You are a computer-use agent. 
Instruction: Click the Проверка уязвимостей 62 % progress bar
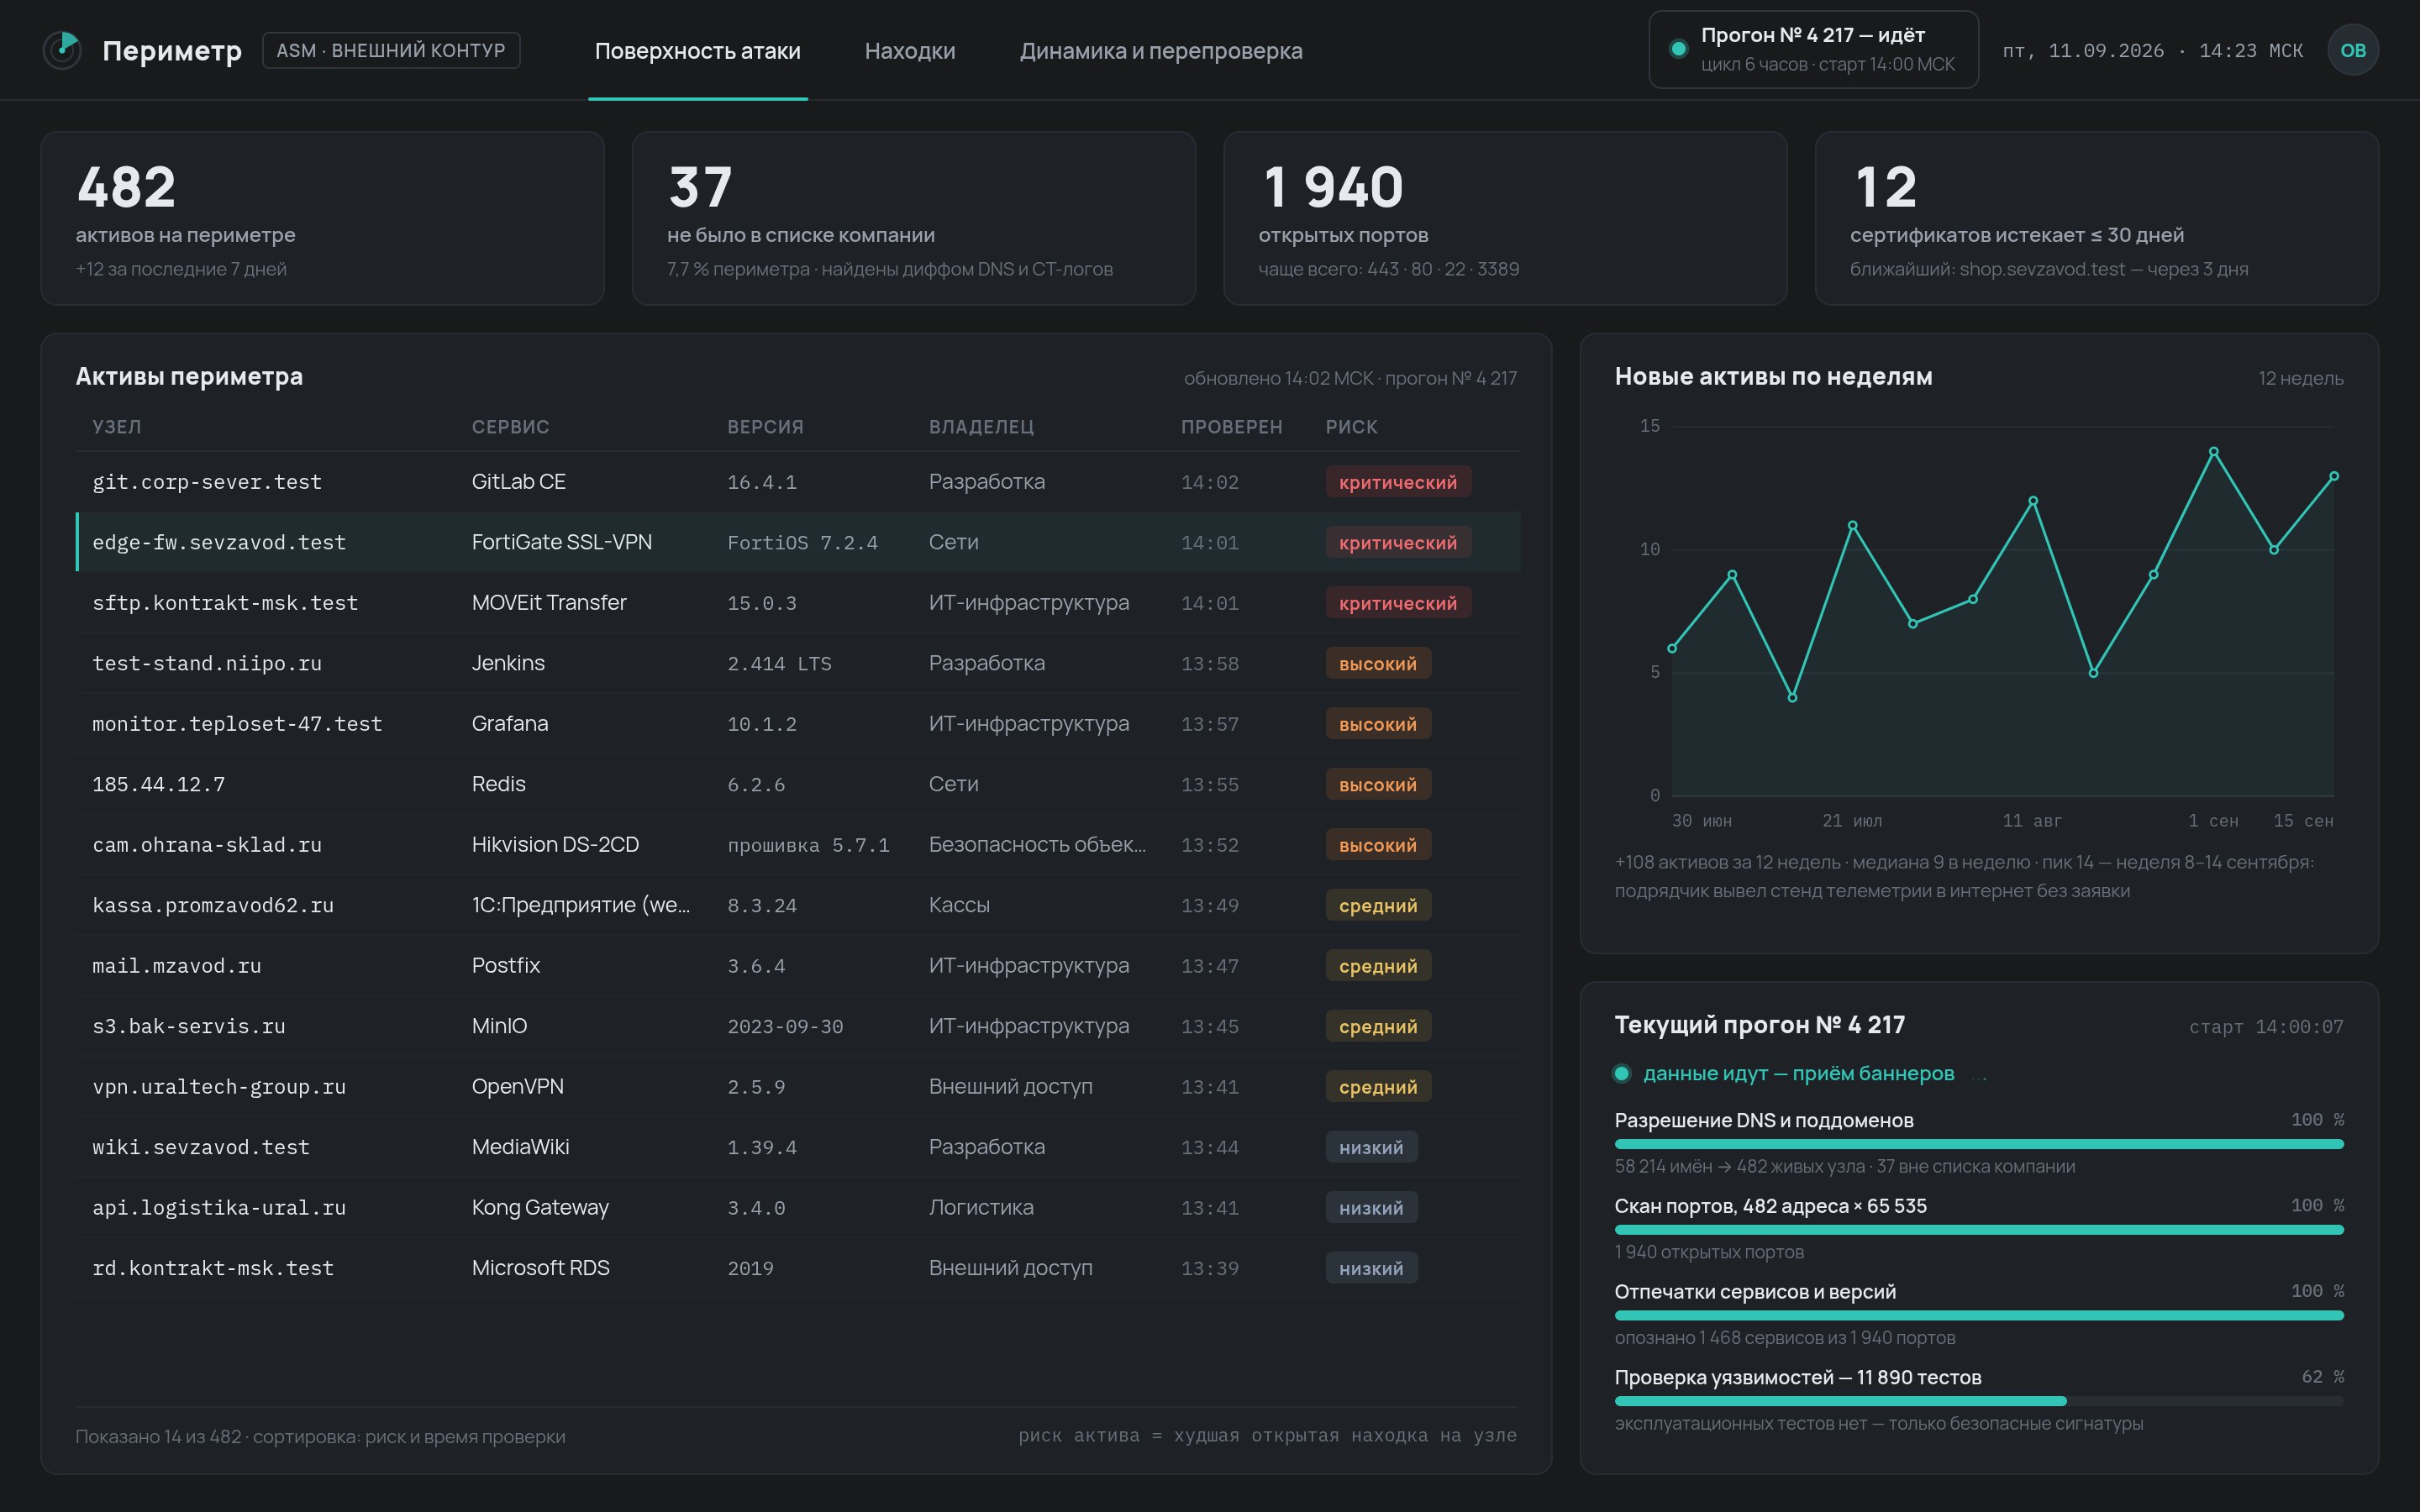(1979, 1402)
